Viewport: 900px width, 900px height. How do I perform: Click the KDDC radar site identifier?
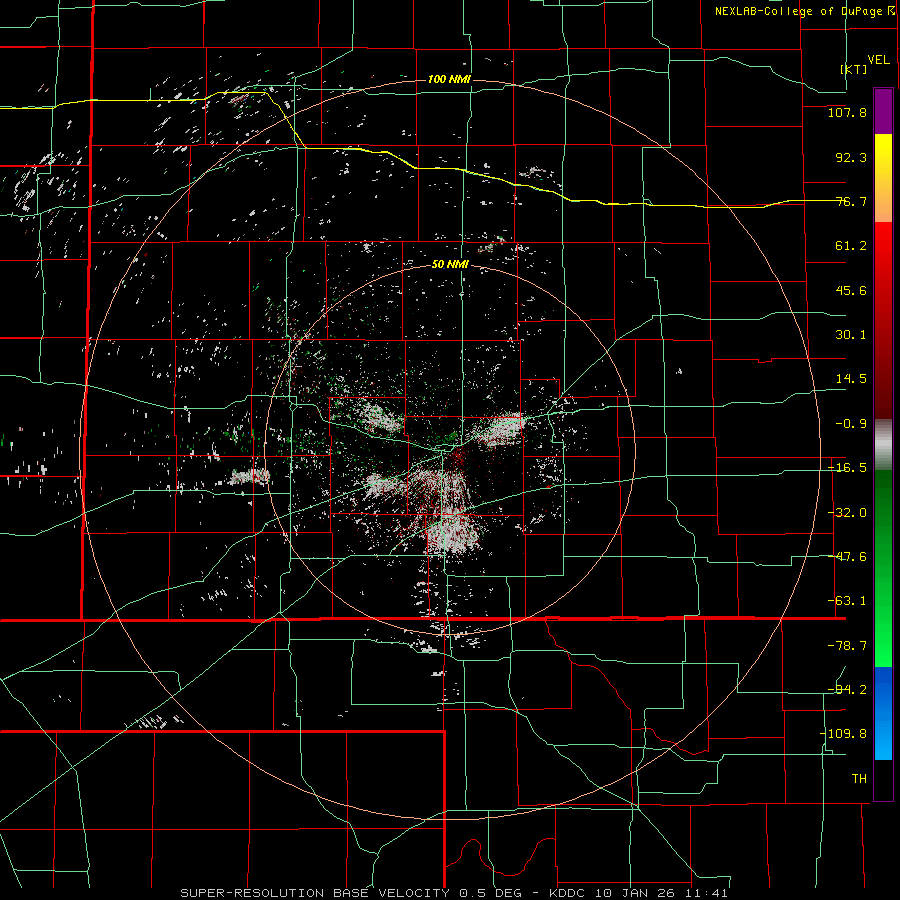click(568, 893)
